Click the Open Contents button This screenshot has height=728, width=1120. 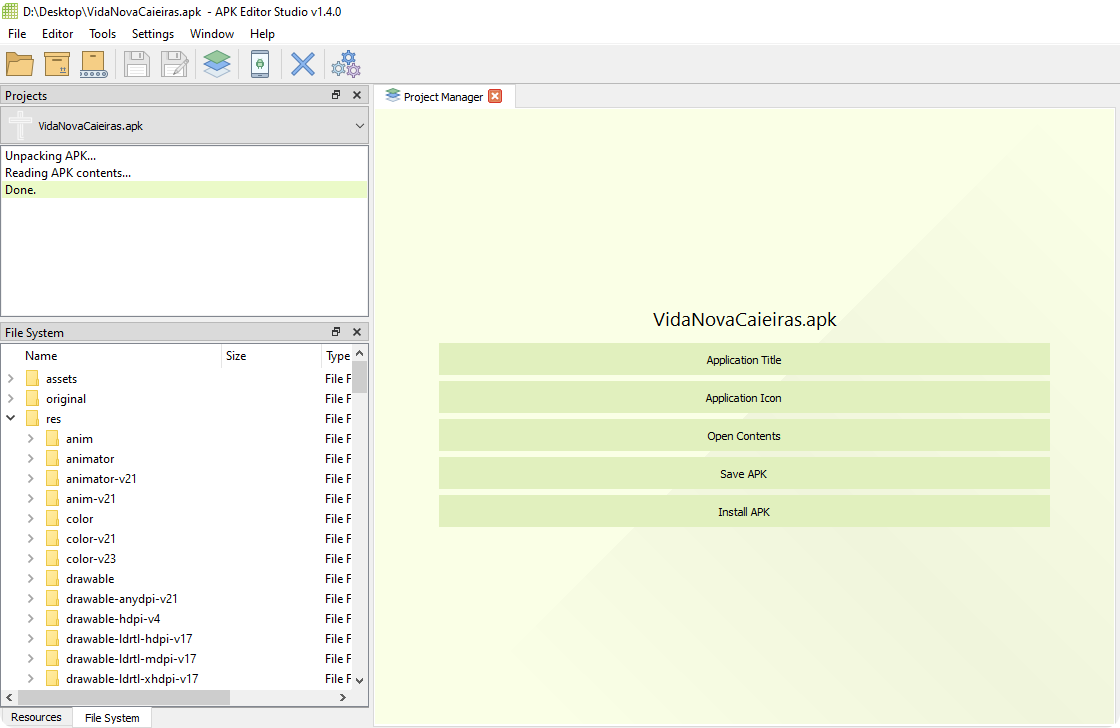pyautogui.click(x=744, y=436)
